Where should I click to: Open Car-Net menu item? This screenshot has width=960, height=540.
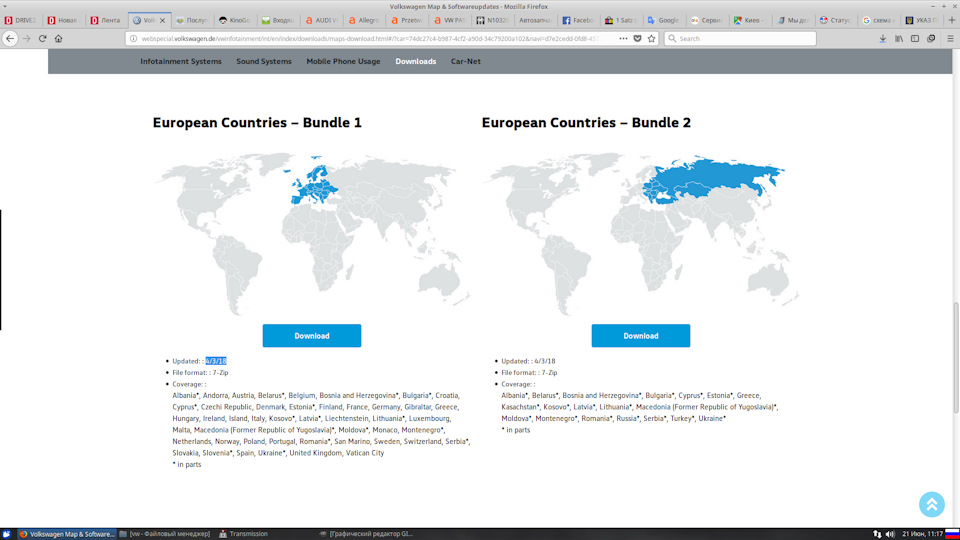point(465,61)
